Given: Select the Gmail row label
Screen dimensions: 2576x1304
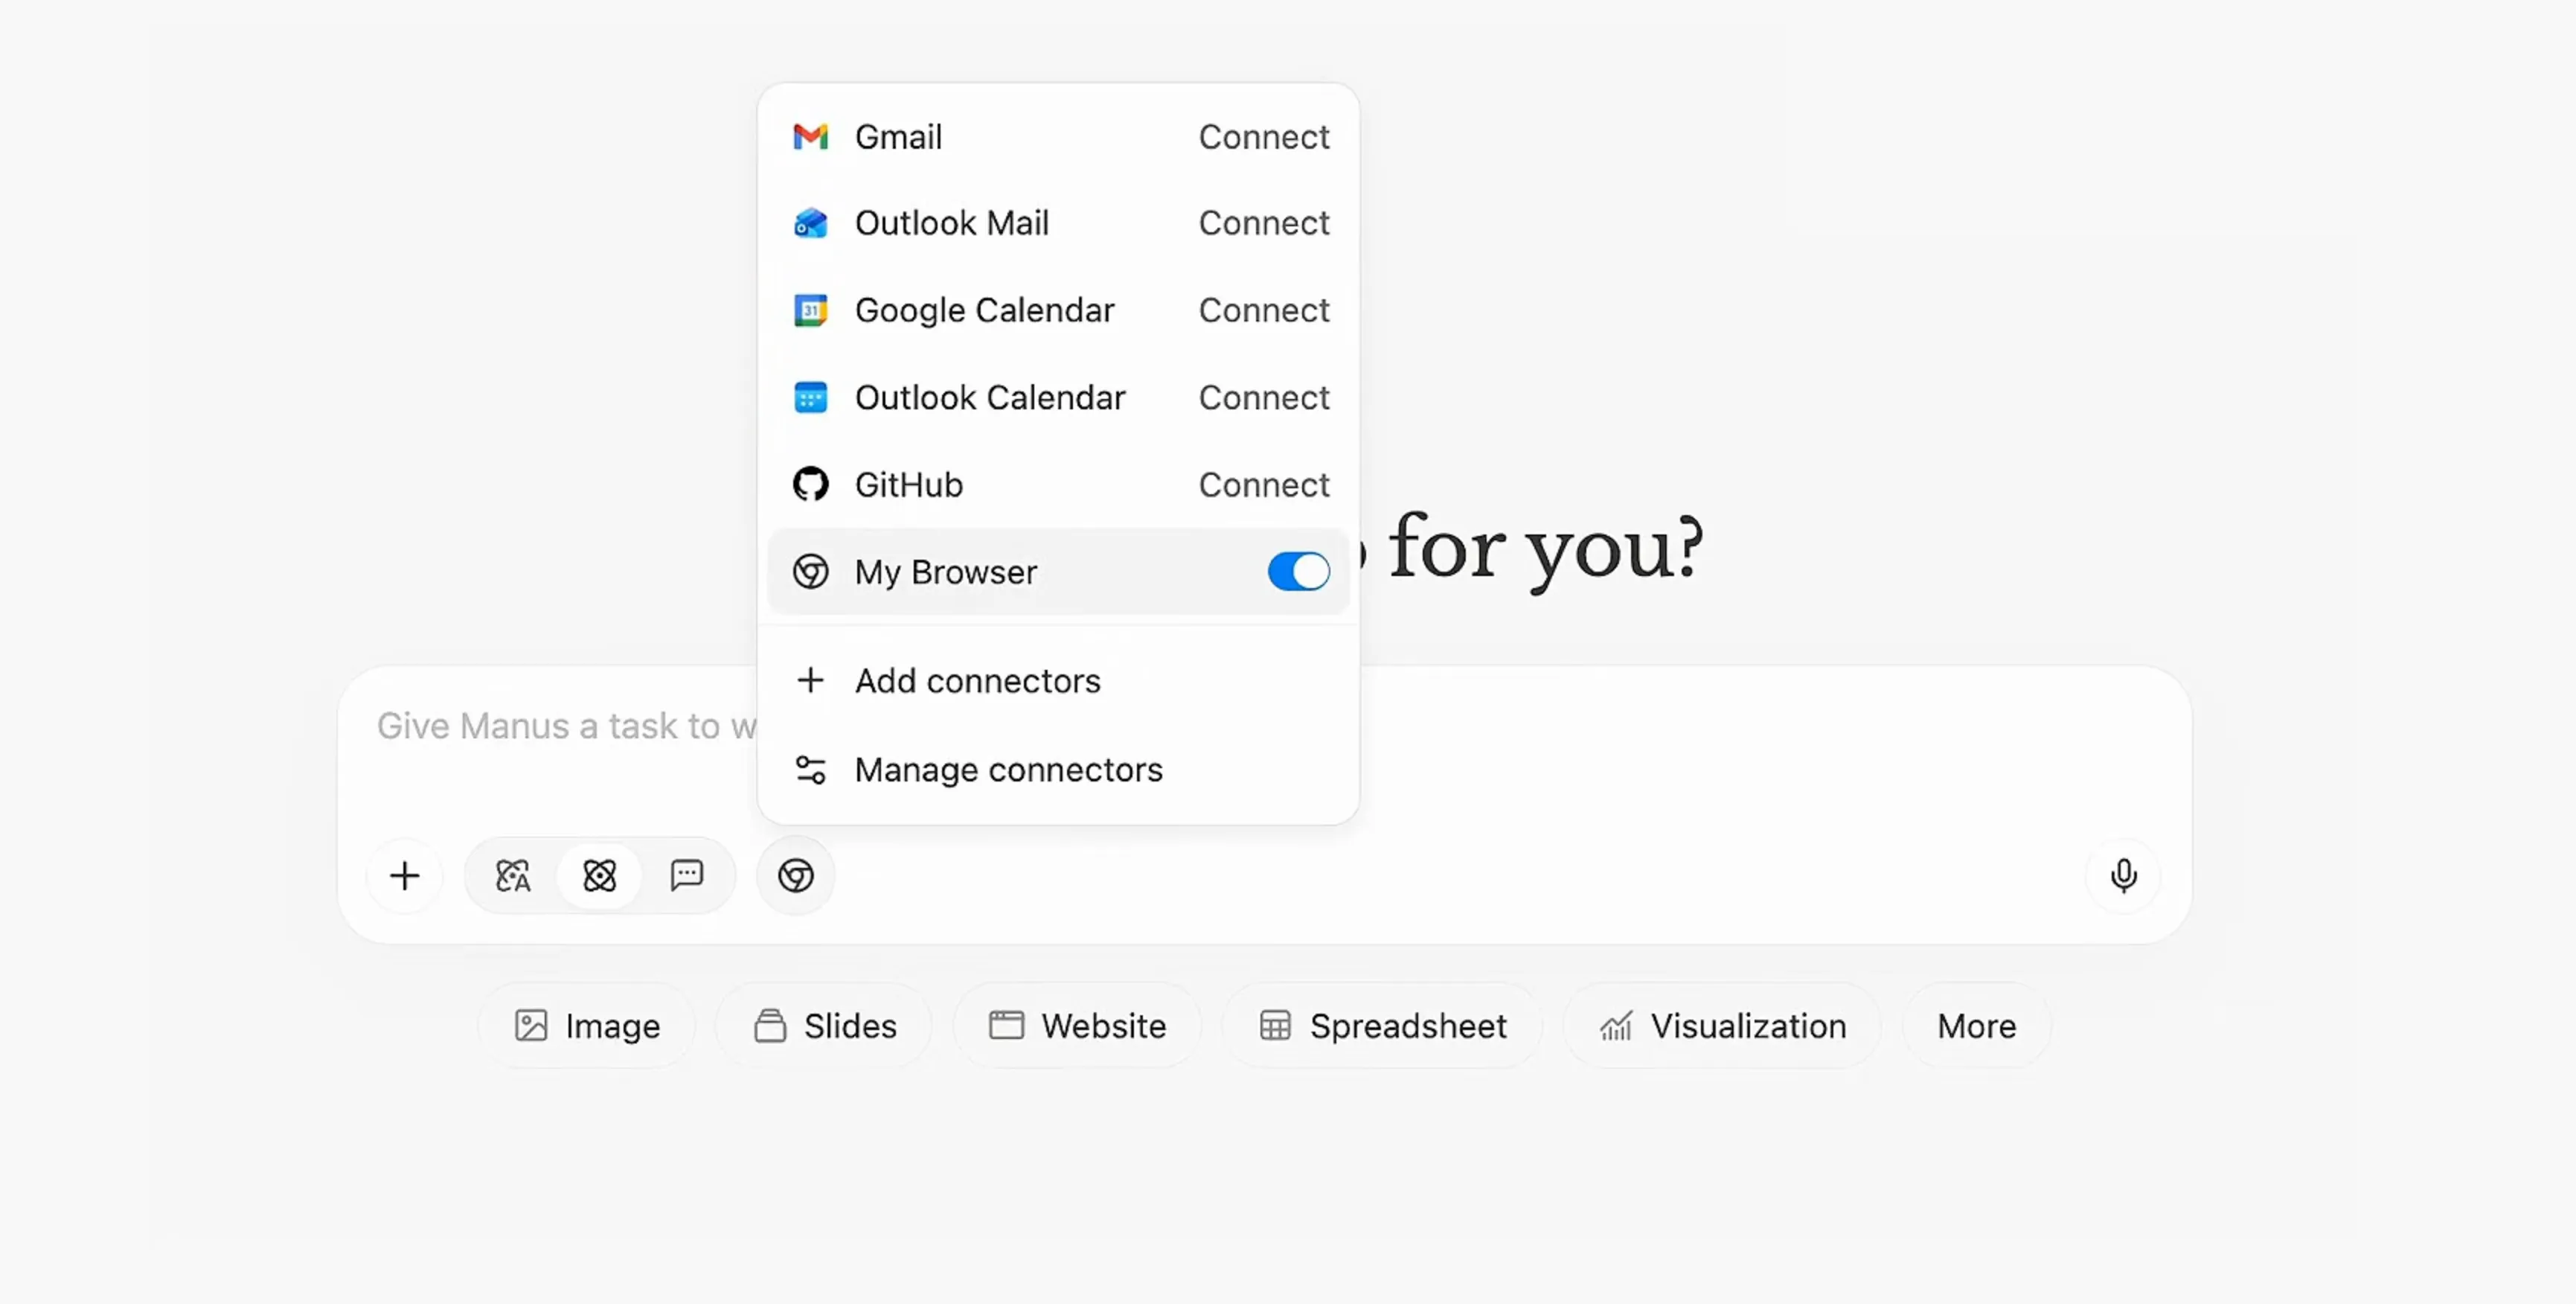Looking at the screenshot, I should pos(898,136).
